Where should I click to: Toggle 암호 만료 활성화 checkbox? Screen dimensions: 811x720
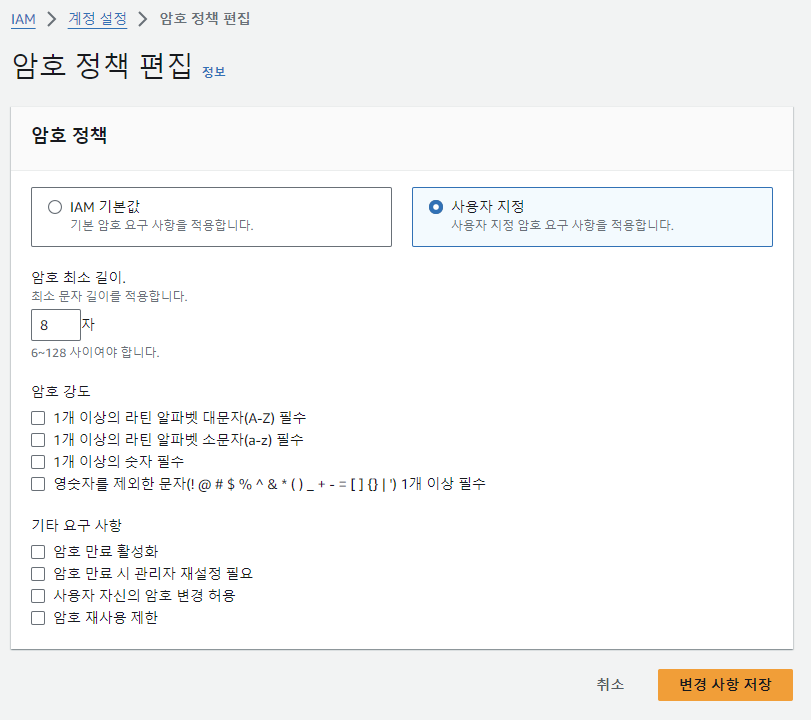pyautogui.click(x=38, y=552)
